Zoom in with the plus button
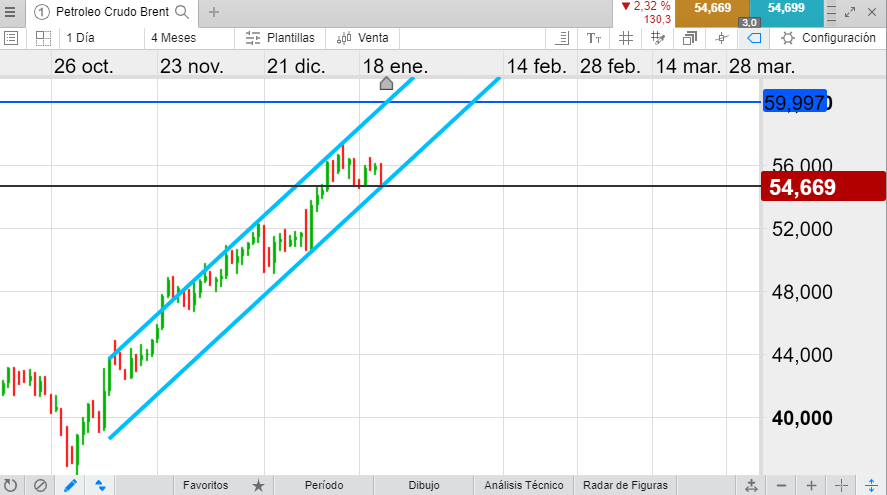 (x=811, y=485)
